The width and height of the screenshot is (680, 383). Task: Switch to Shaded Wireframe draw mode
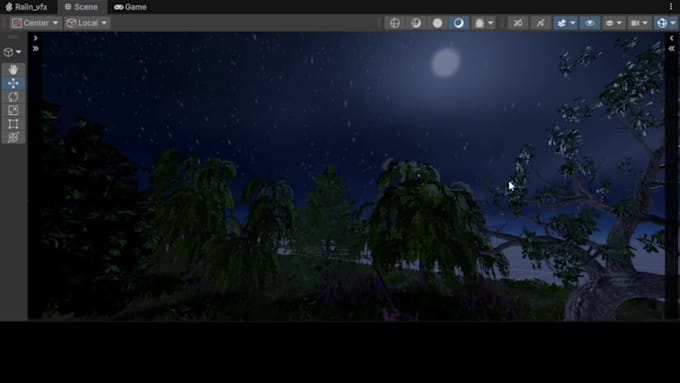click(416, 23)
